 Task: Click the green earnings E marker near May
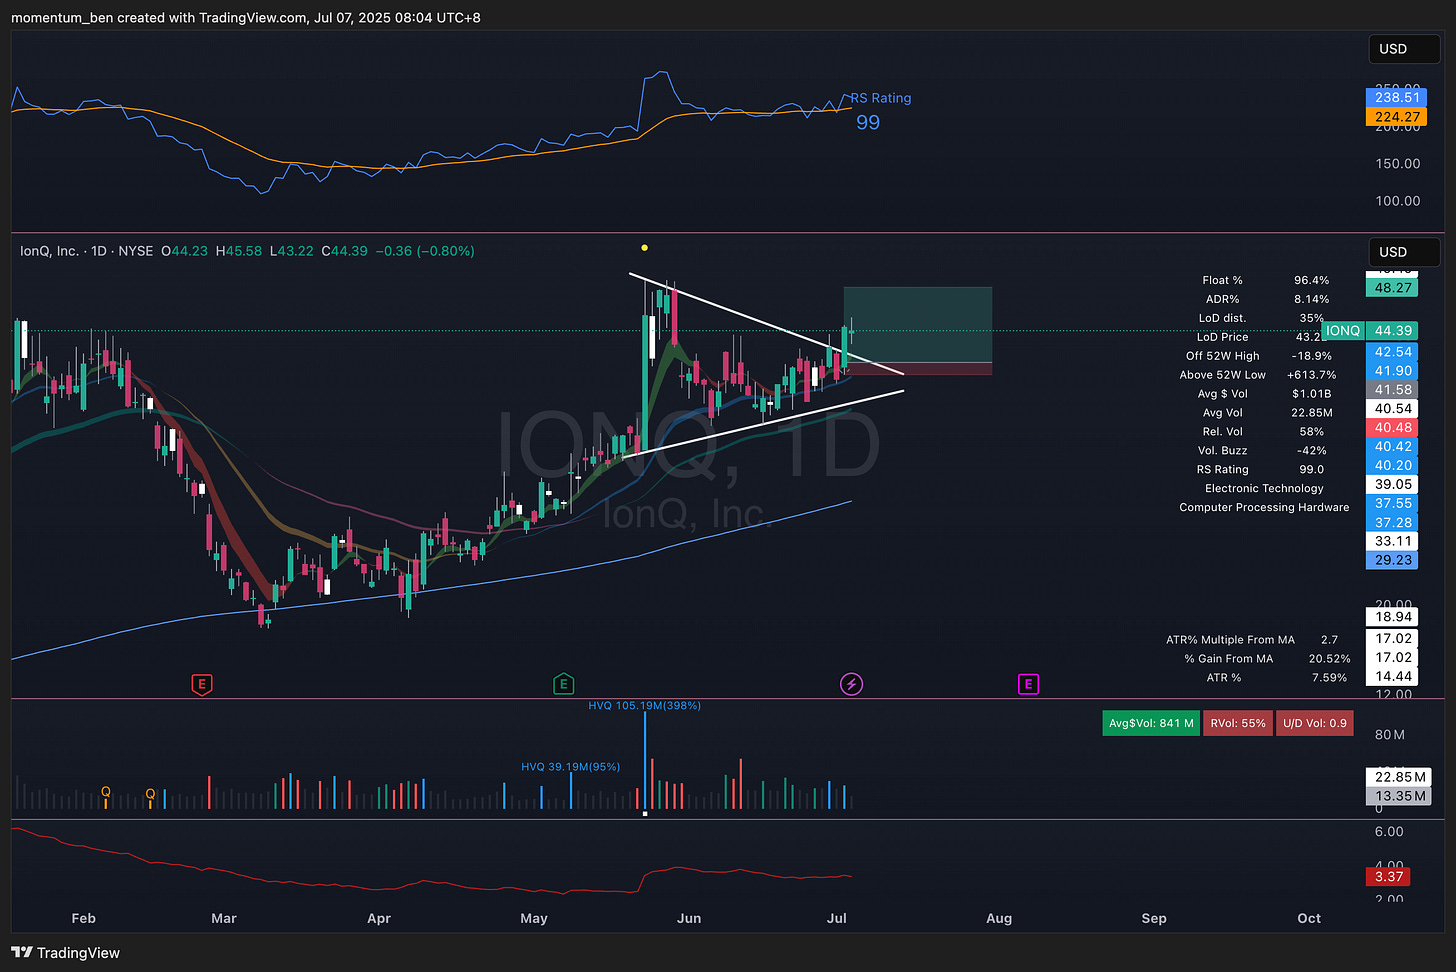(x=563, y=684)
